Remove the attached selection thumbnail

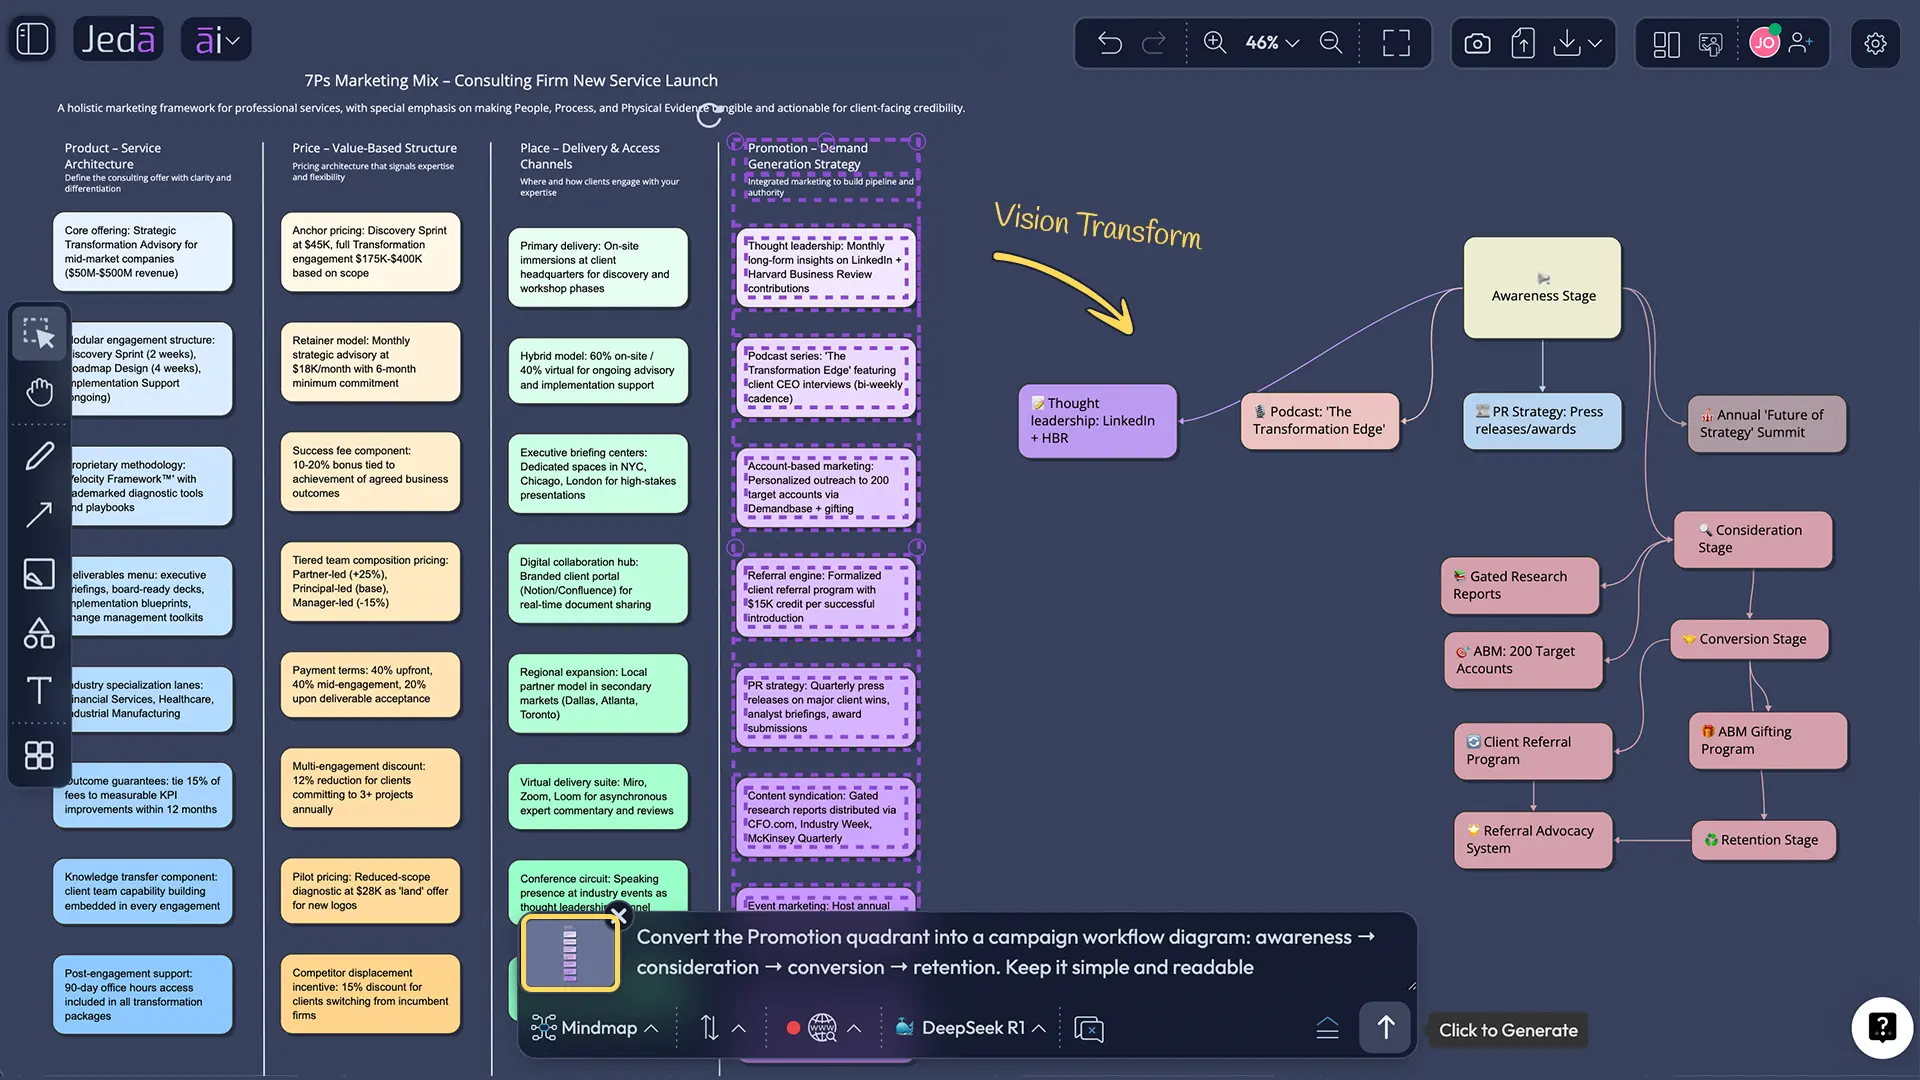[x=619, y=914]
